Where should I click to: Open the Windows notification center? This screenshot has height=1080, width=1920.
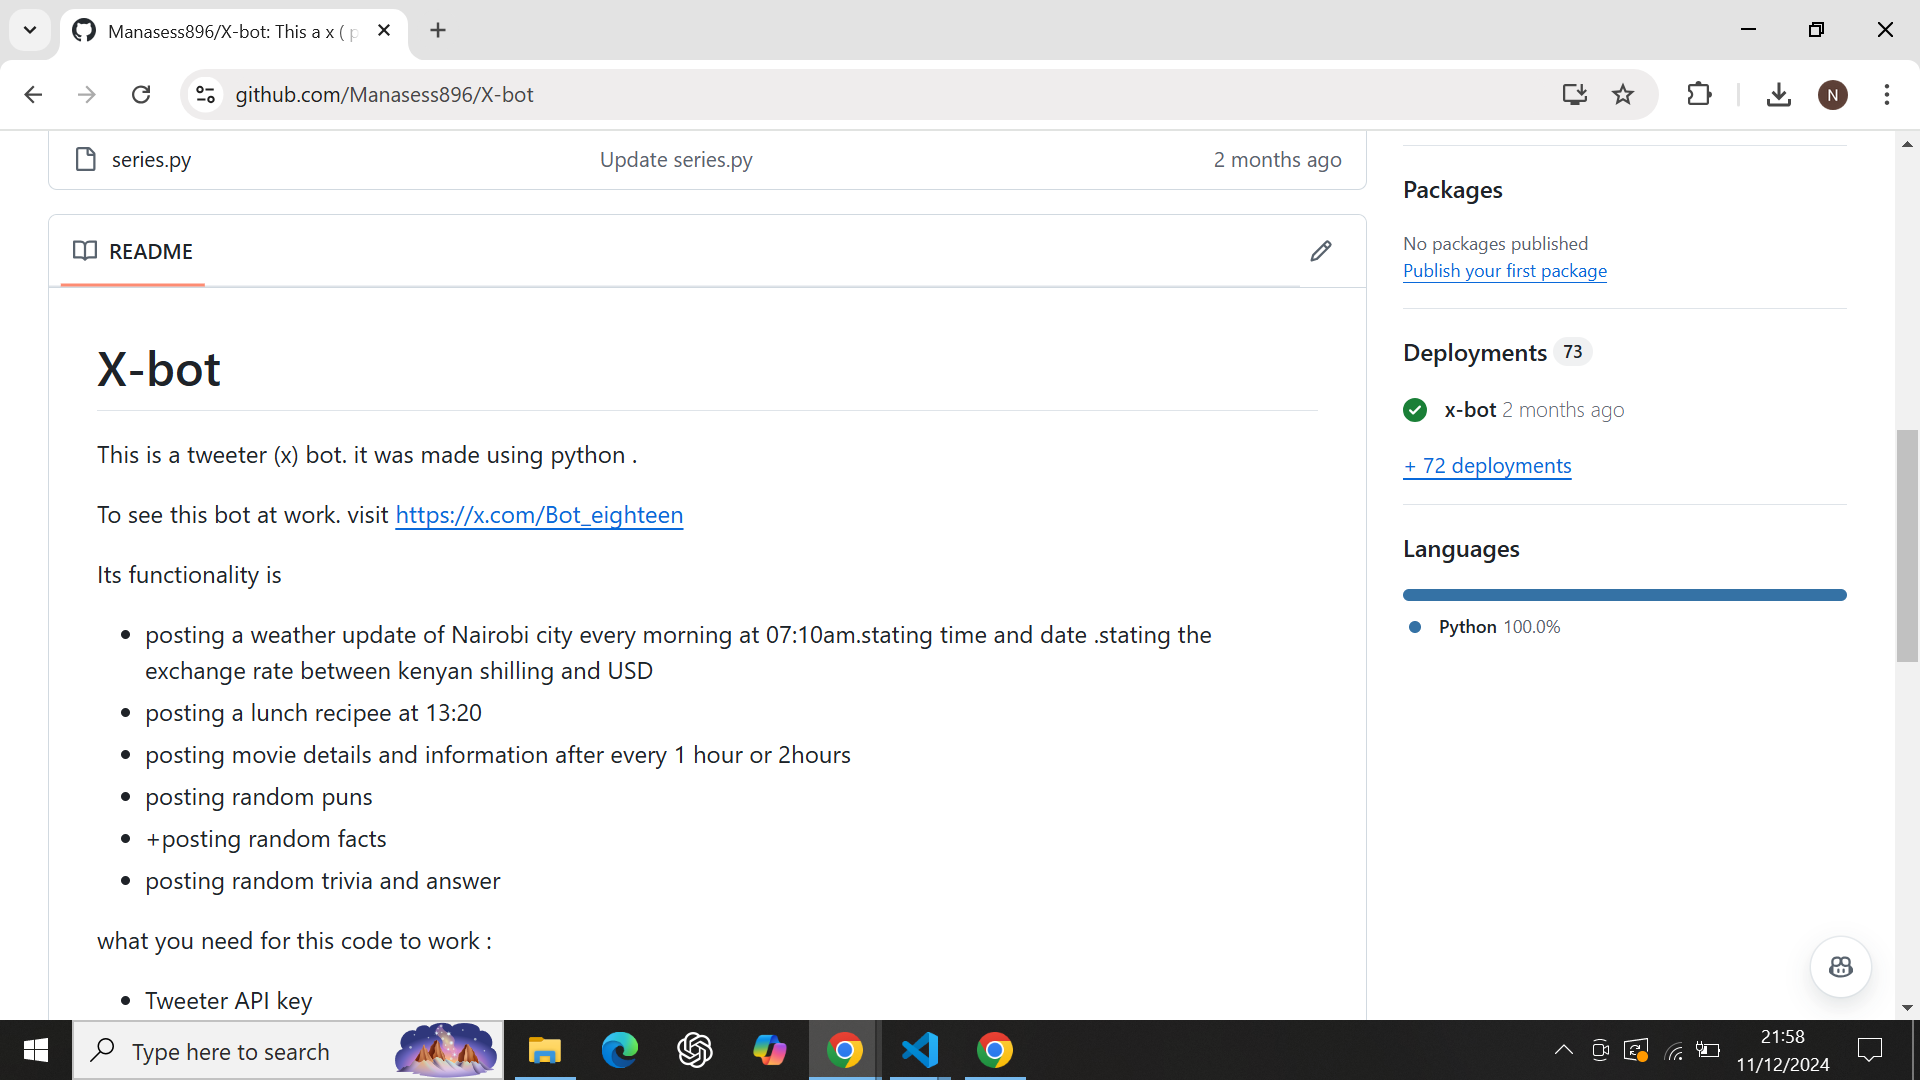tap(1869, 1050)
